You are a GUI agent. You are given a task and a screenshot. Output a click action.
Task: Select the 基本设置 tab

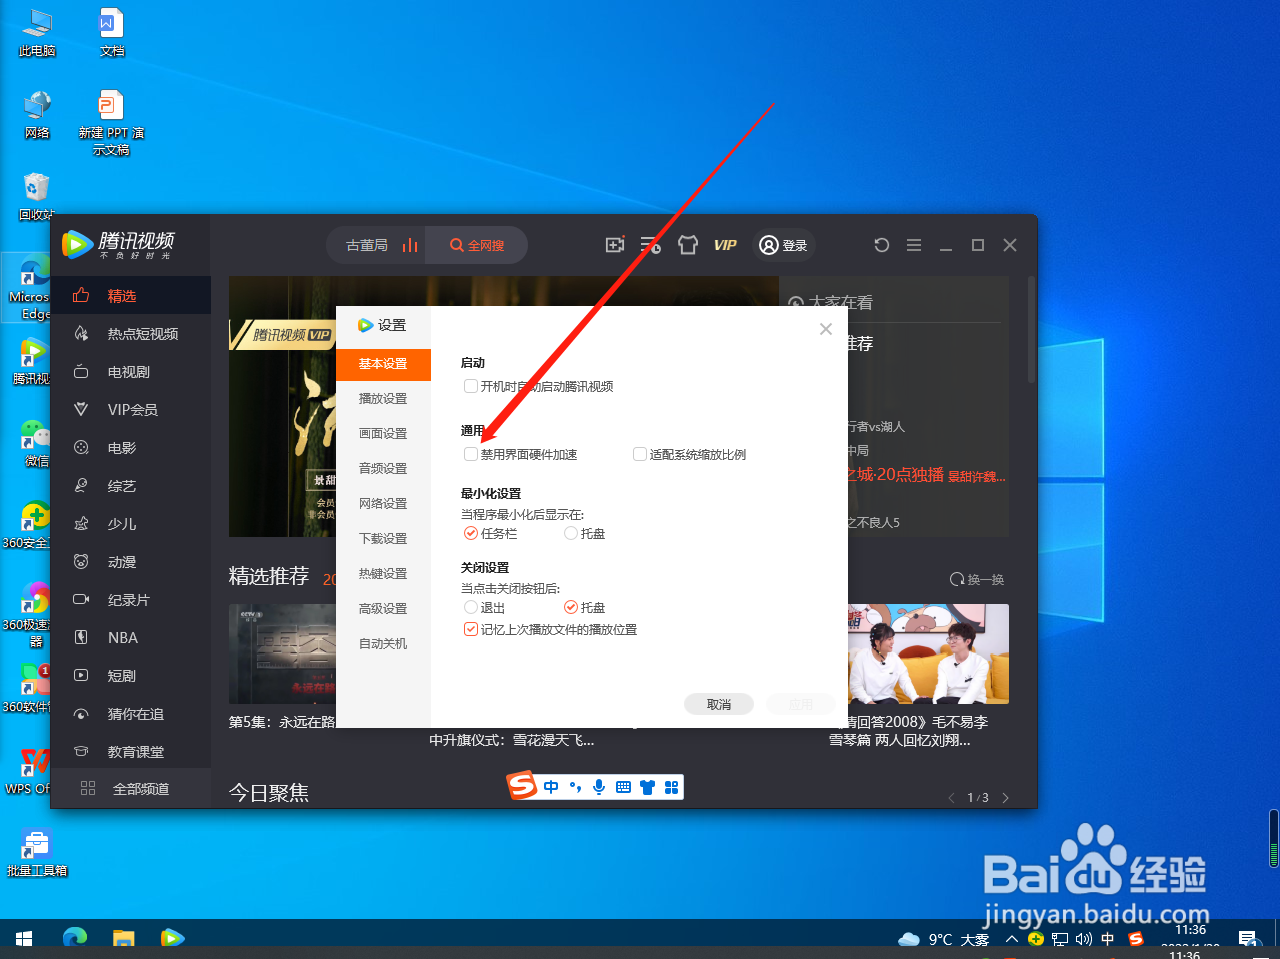click(x=383, y=364)
